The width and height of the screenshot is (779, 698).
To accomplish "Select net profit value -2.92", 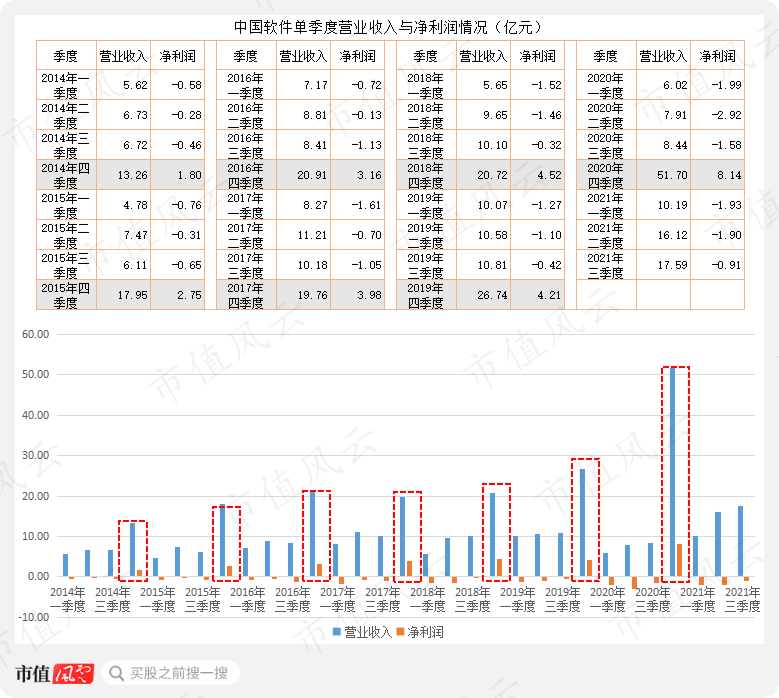I will tap(726, 115).
